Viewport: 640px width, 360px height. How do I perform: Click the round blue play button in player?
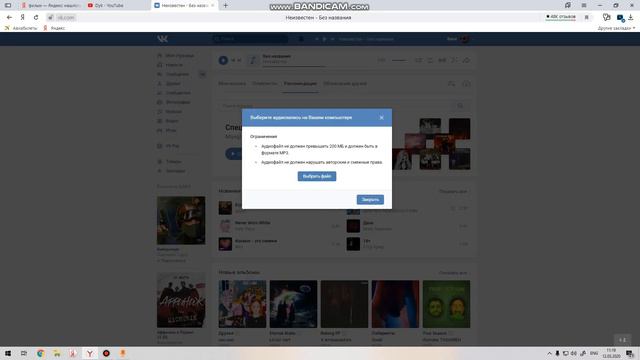click(223, 60)
